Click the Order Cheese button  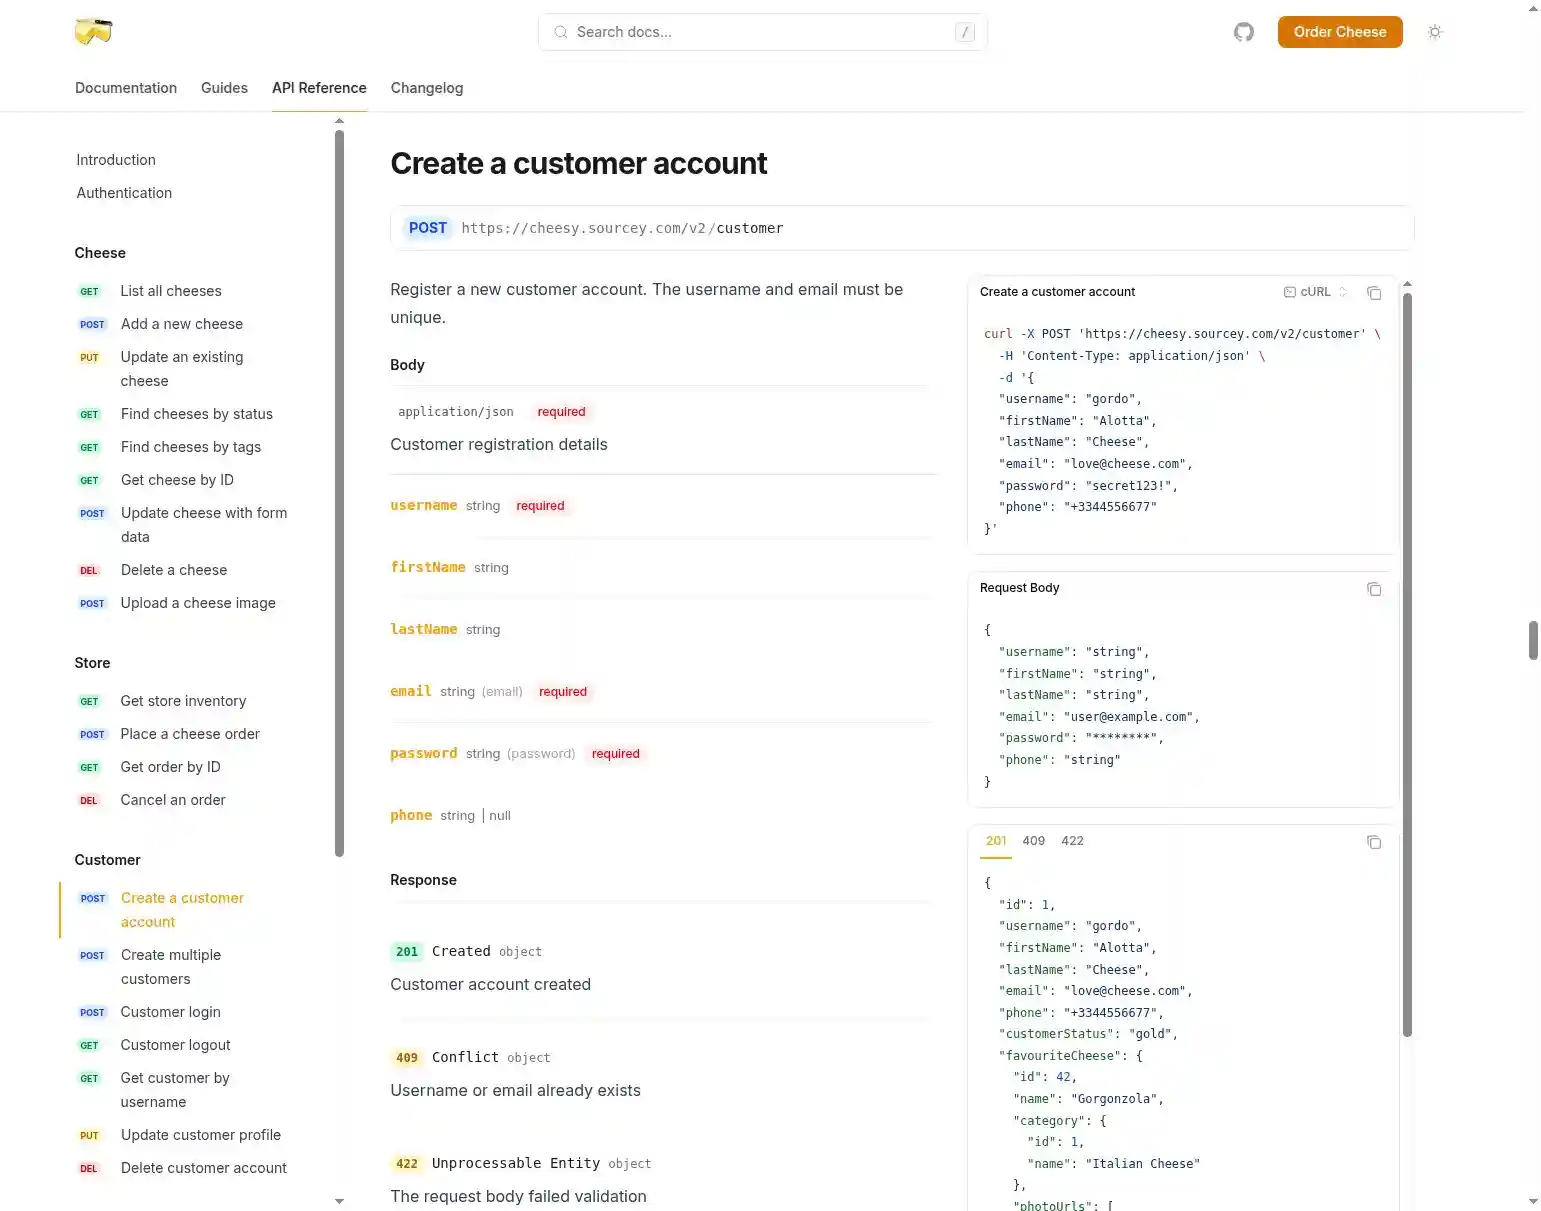[1340, 32]
